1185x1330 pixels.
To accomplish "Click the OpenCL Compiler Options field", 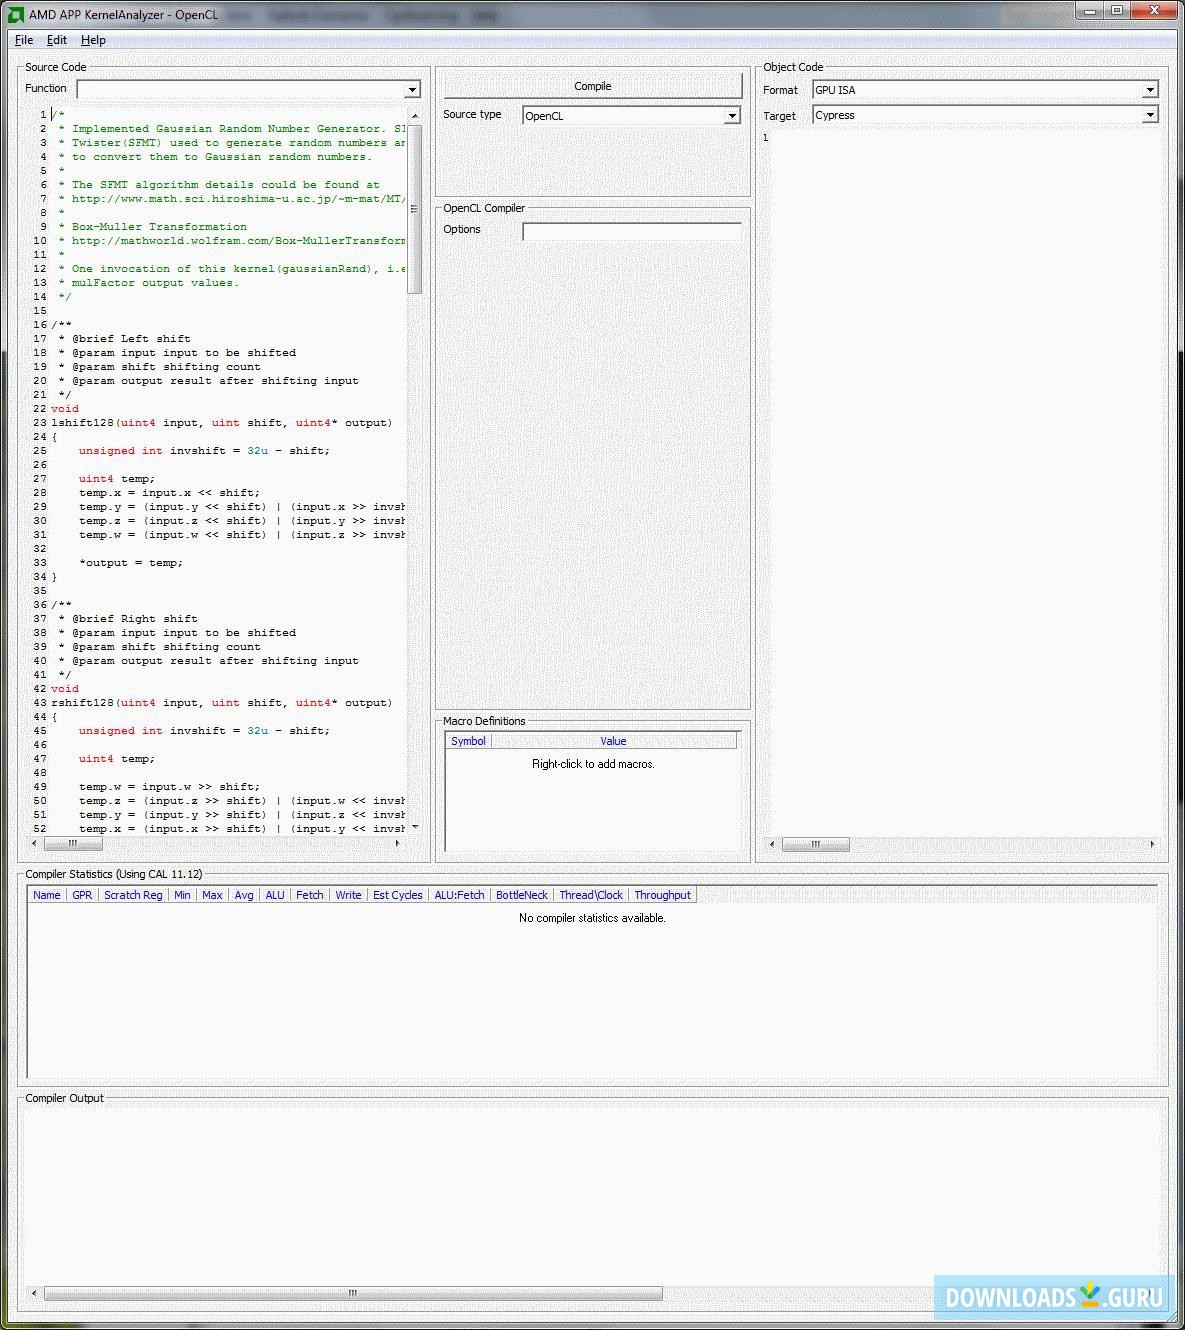I will (x=631, y=231).
